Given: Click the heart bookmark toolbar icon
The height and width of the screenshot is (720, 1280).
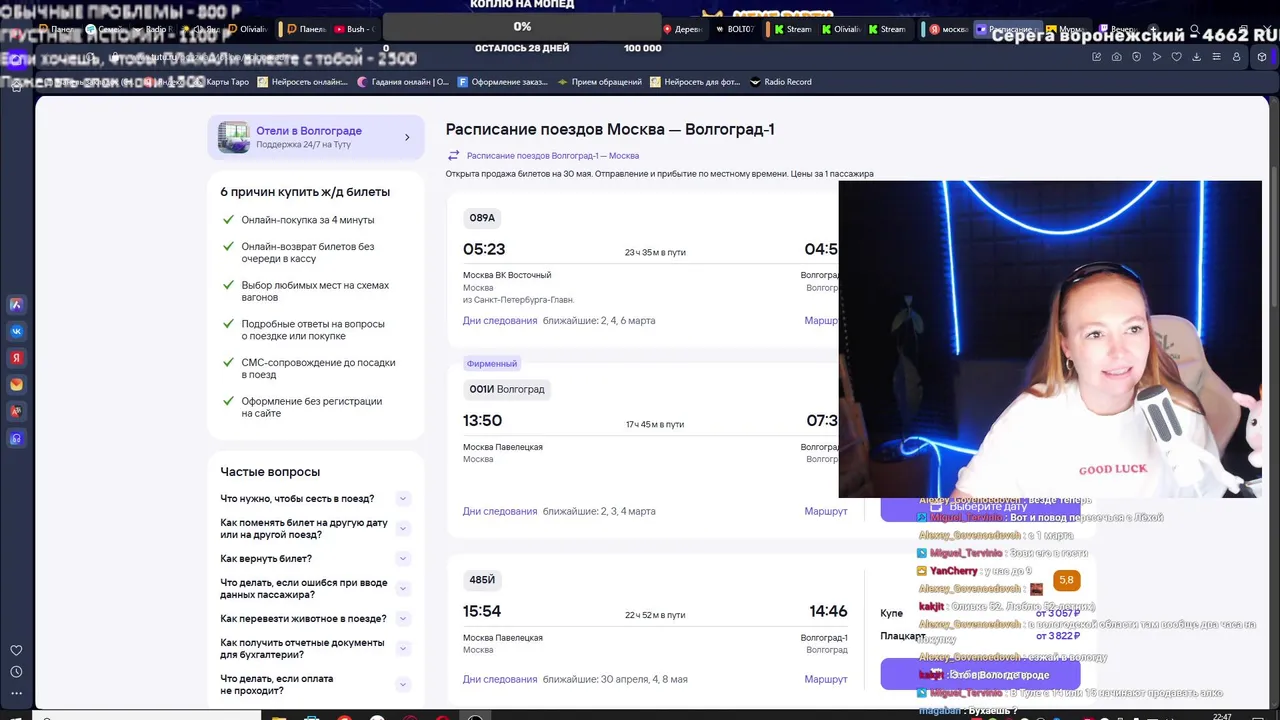Looking at the screenshot, I should pos(1176,57).
